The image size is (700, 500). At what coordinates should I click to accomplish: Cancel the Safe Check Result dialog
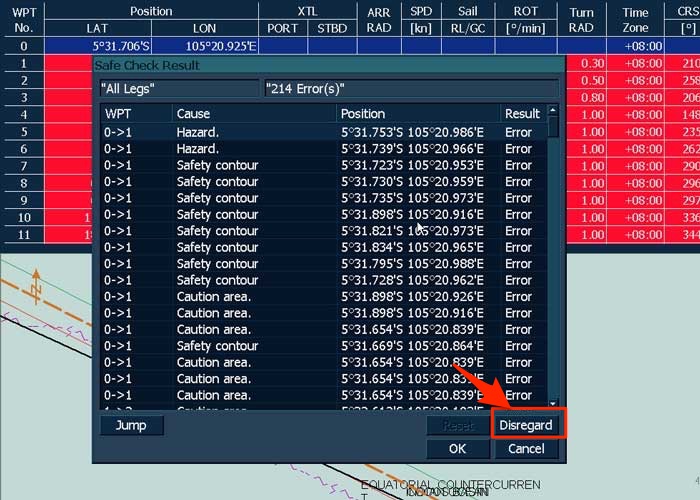(x=526, y=449)
